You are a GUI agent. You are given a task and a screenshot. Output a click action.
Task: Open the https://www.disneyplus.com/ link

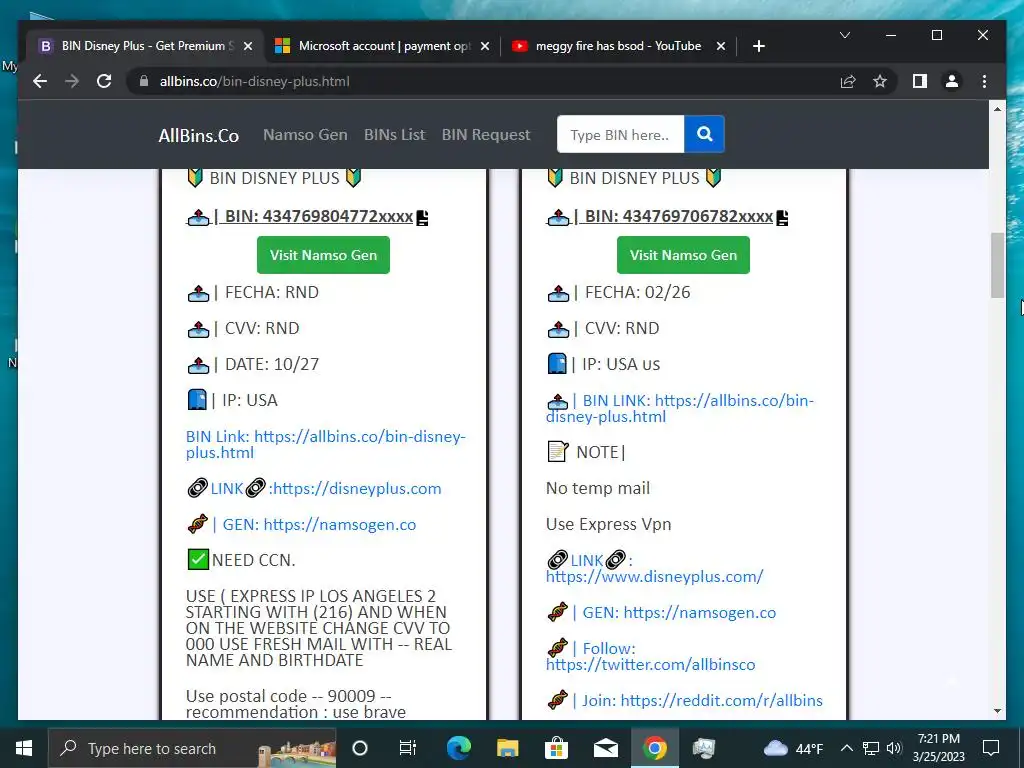point(654,577)
